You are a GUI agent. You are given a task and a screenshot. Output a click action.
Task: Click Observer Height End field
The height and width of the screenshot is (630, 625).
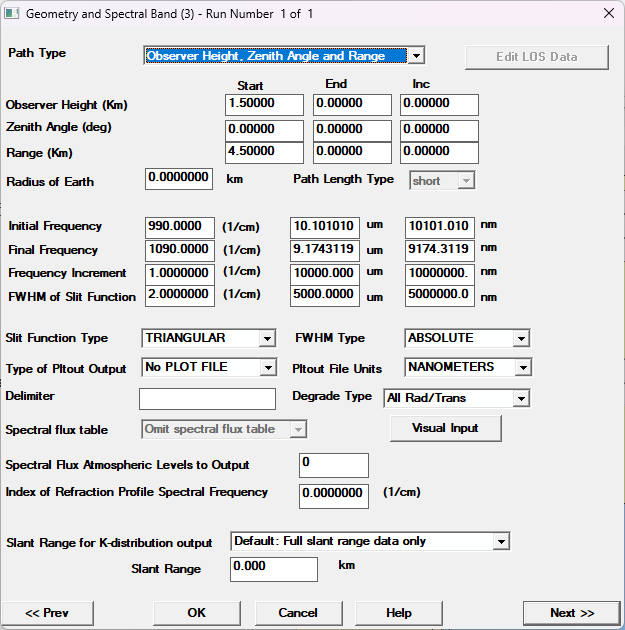352,104
